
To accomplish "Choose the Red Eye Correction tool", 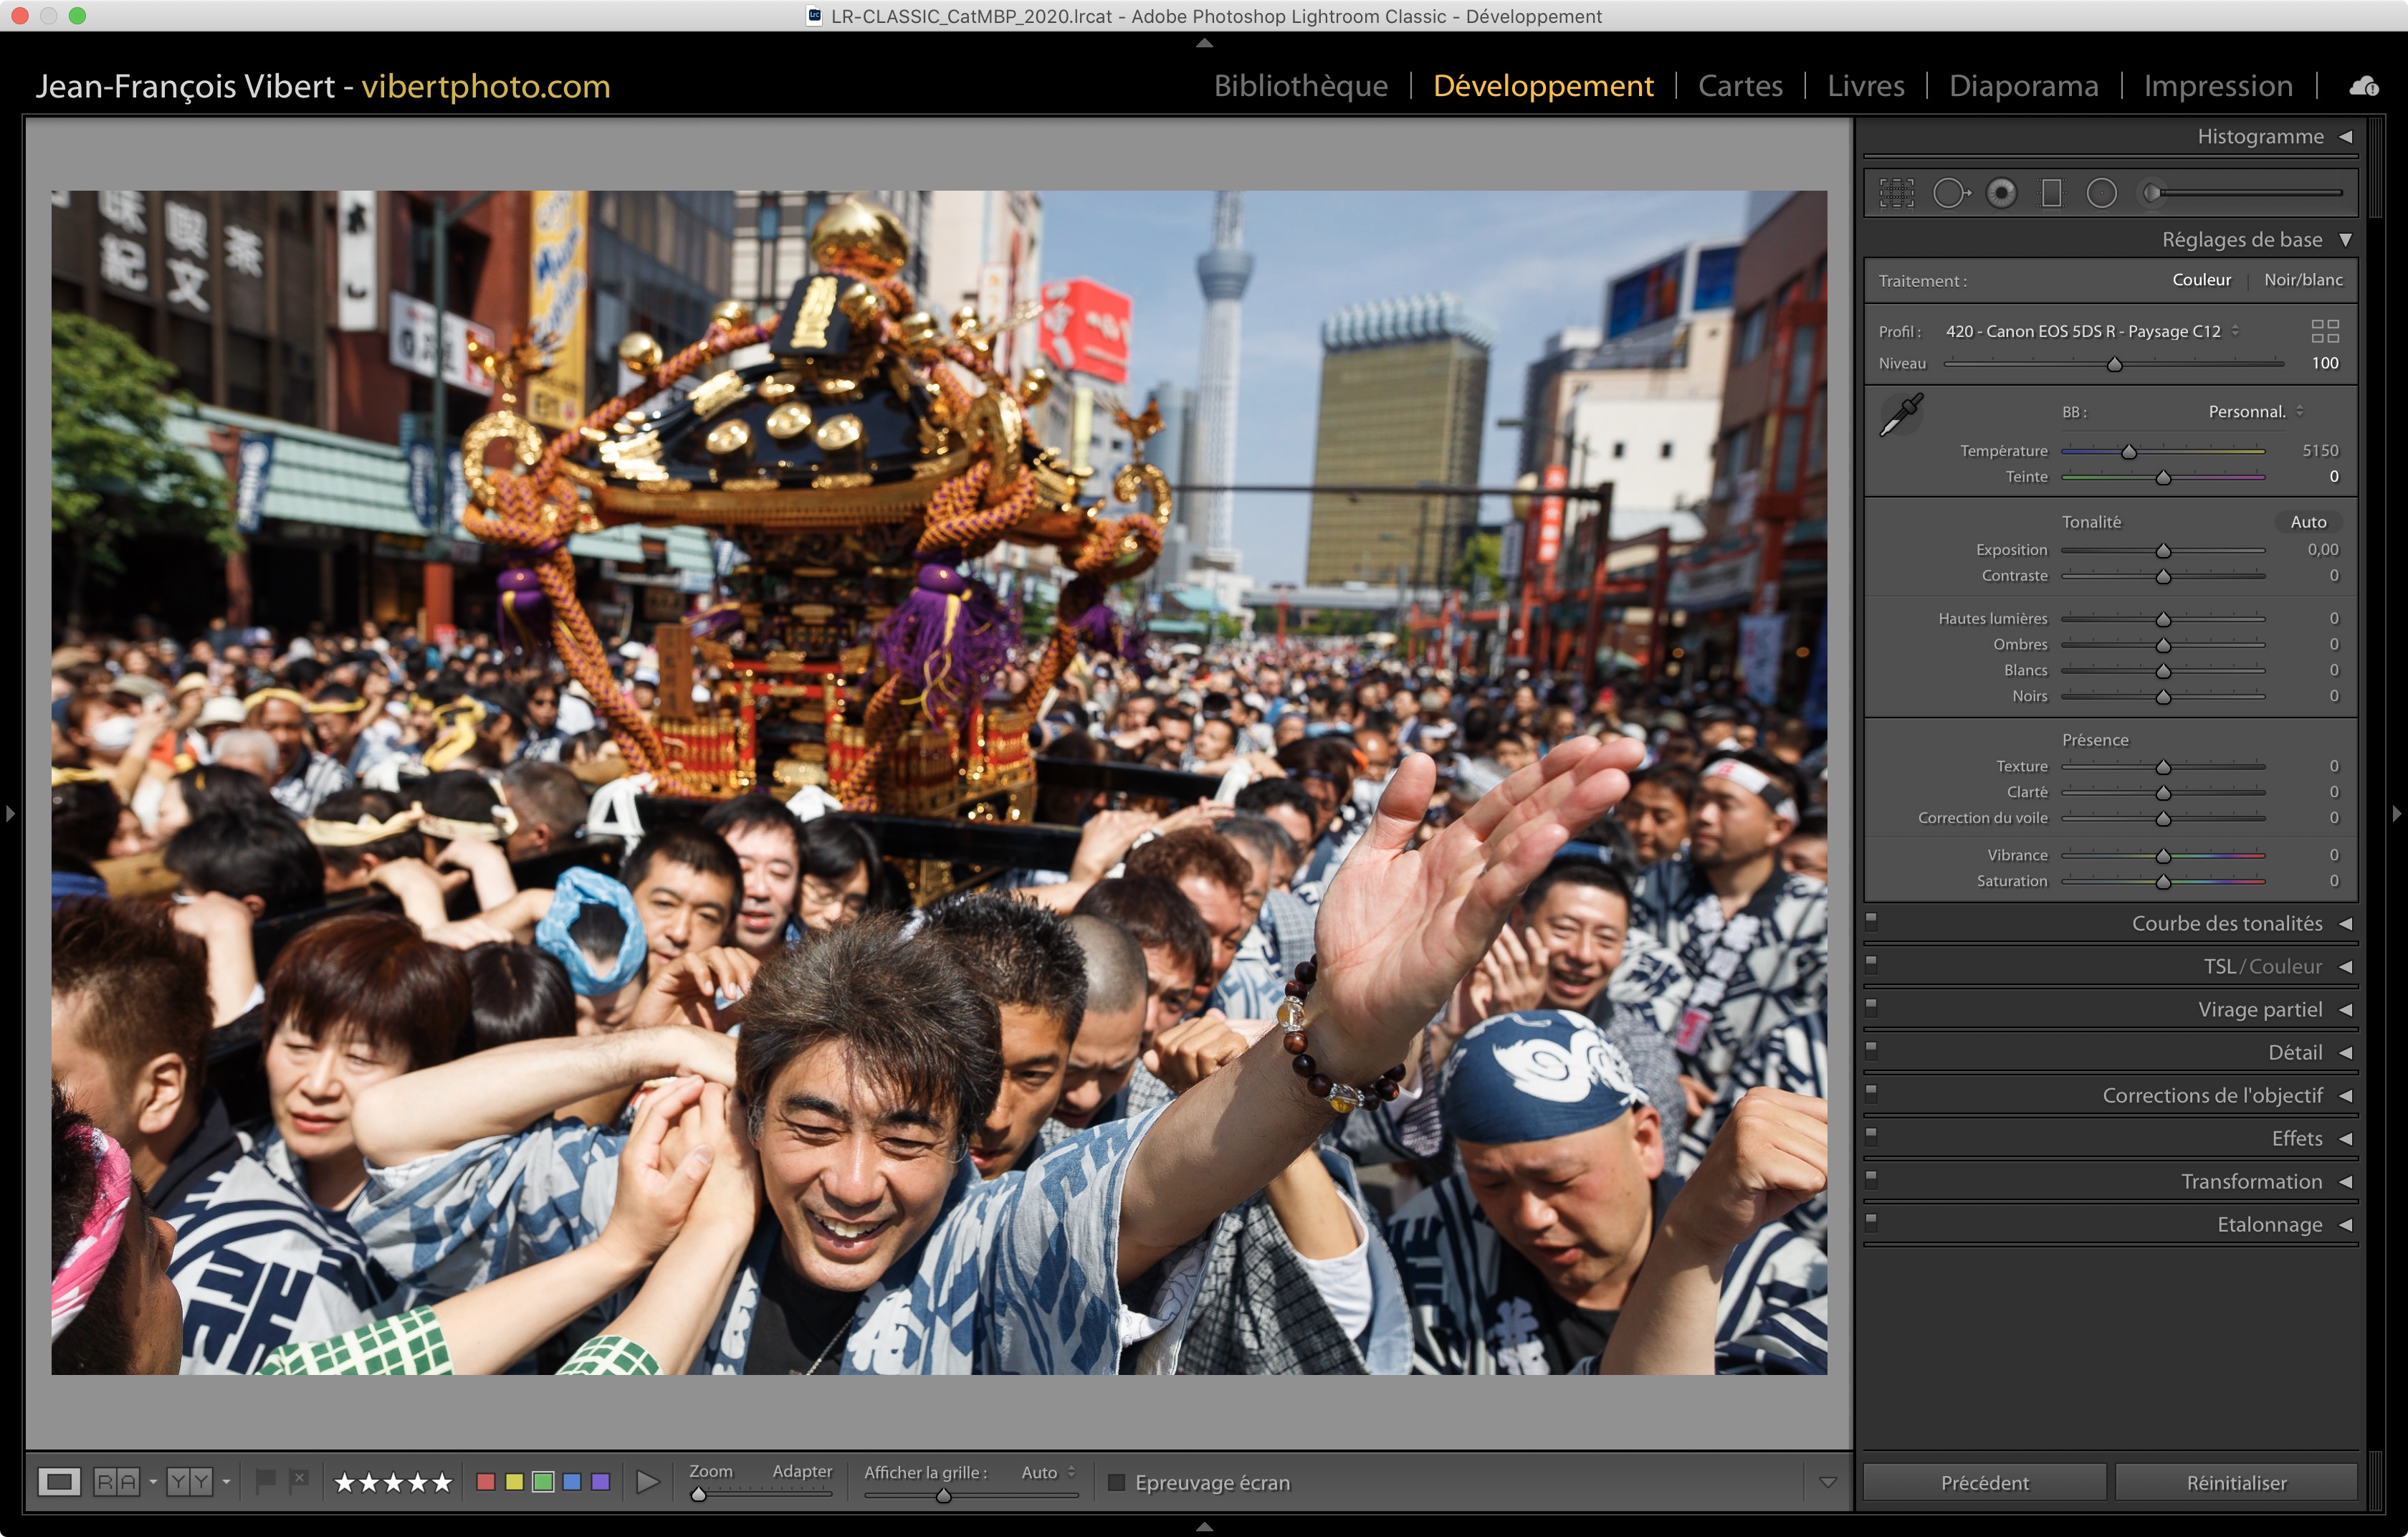I will 2001,193.
